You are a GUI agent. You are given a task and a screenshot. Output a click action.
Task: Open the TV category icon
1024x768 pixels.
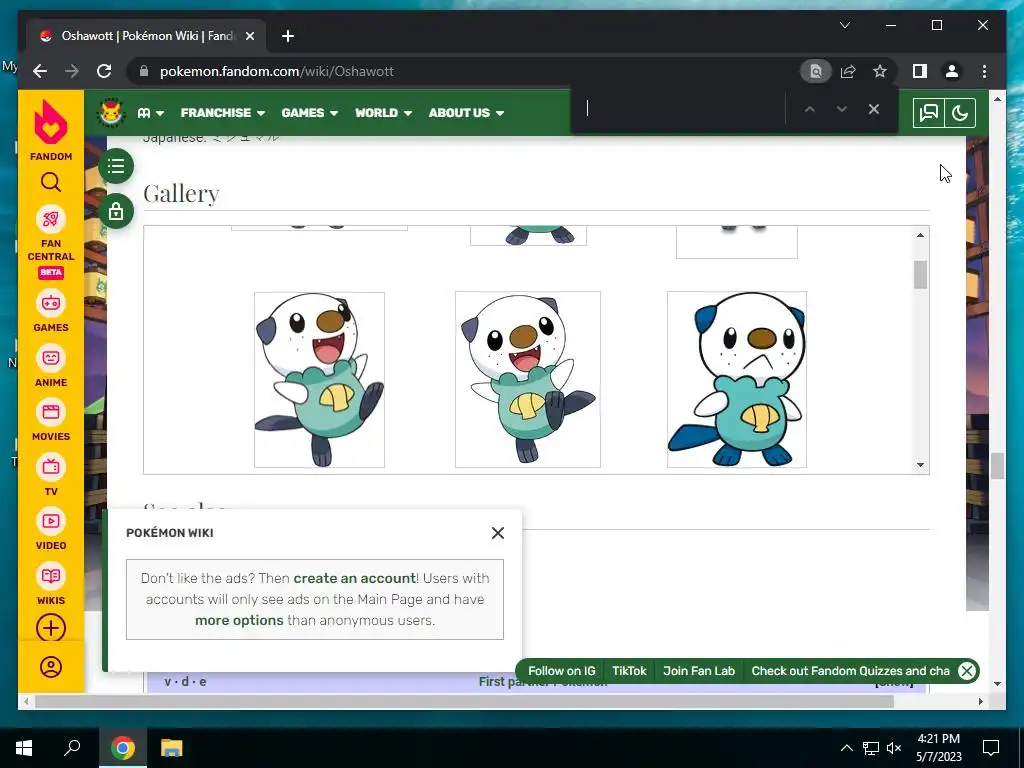(51, 467)
